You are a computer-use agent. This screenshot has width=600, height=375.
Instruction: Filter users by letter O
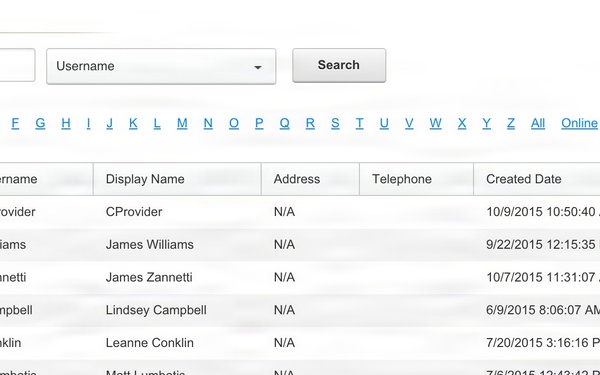coord(234,123)
